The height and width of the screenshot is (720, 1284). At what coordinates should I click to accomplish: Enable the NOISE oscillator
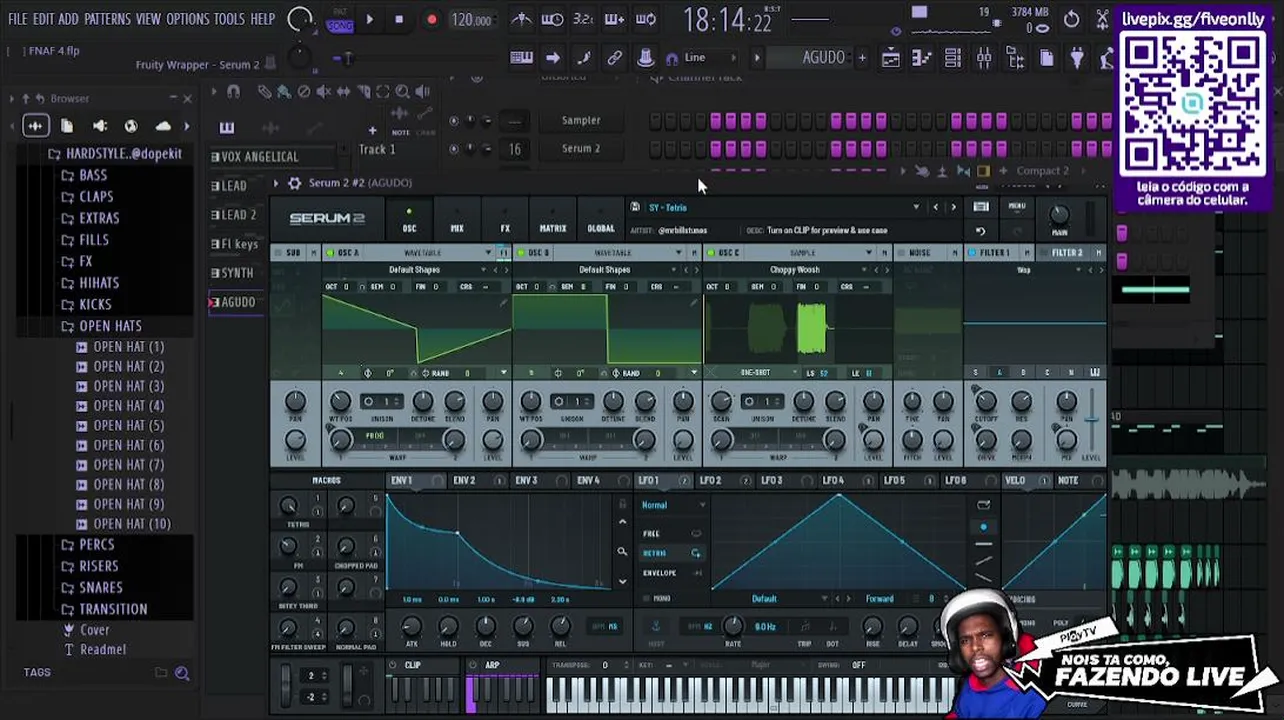point(902,253)
